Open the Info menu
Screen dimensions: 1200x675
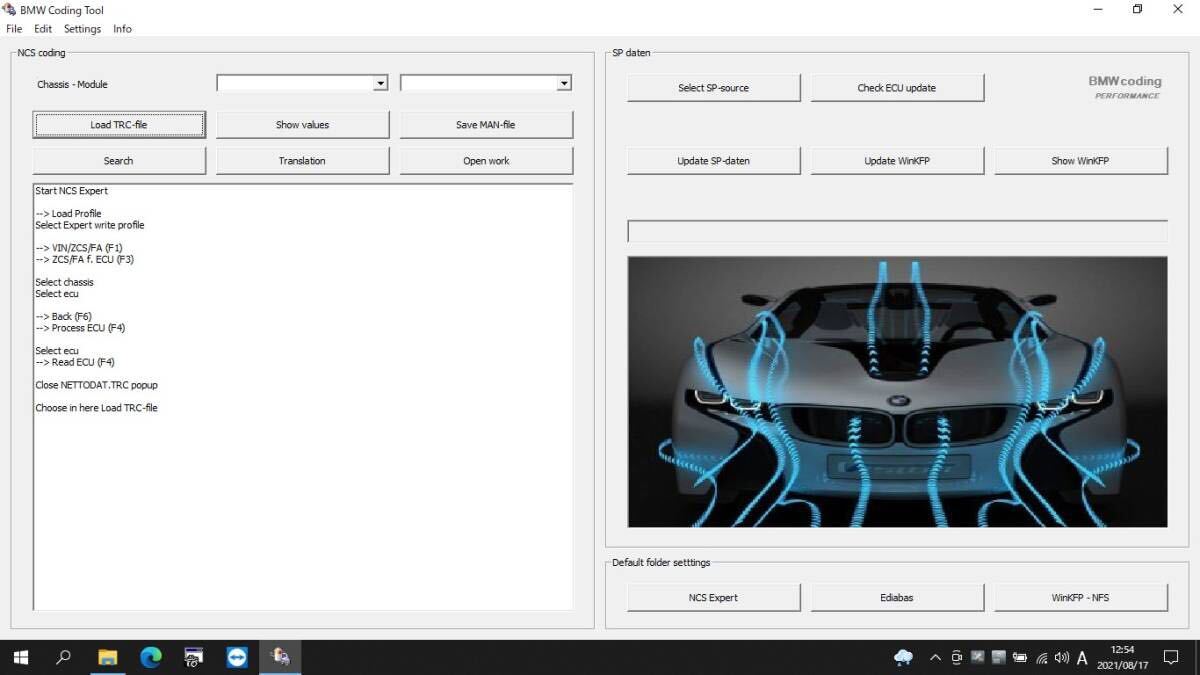pyautogui.click(x=122, y=29)
